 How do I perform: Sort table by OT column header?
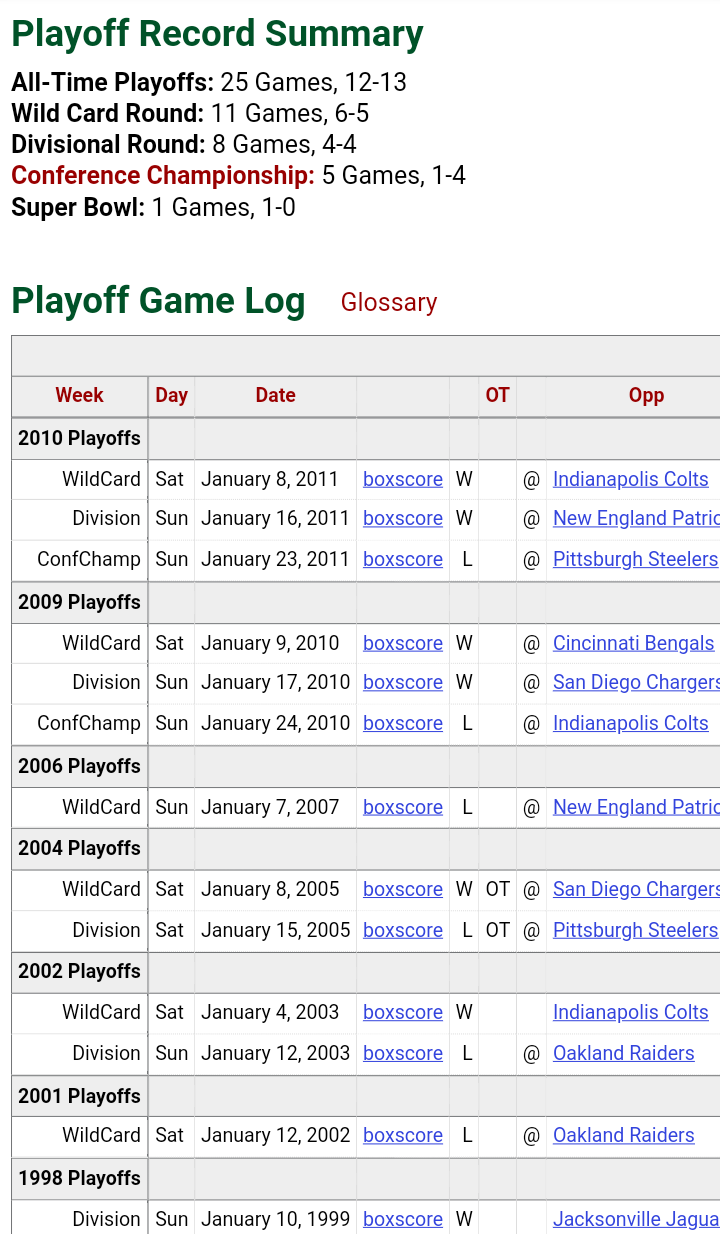498,395
